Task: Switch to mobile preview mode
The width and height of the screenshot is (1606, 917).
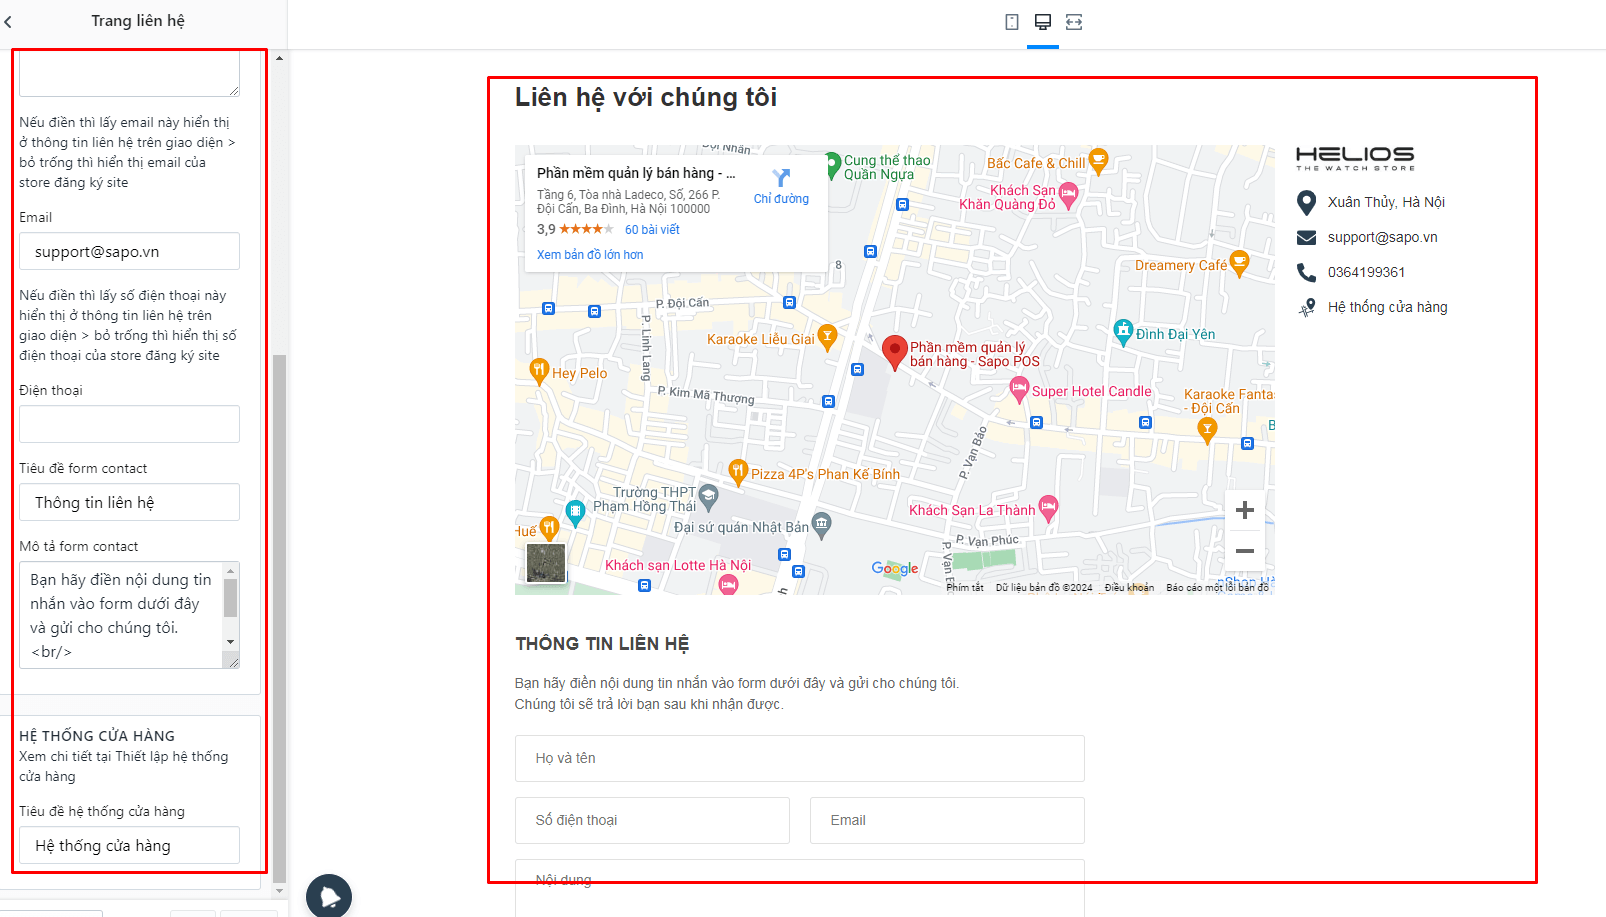Action: 1012,22
